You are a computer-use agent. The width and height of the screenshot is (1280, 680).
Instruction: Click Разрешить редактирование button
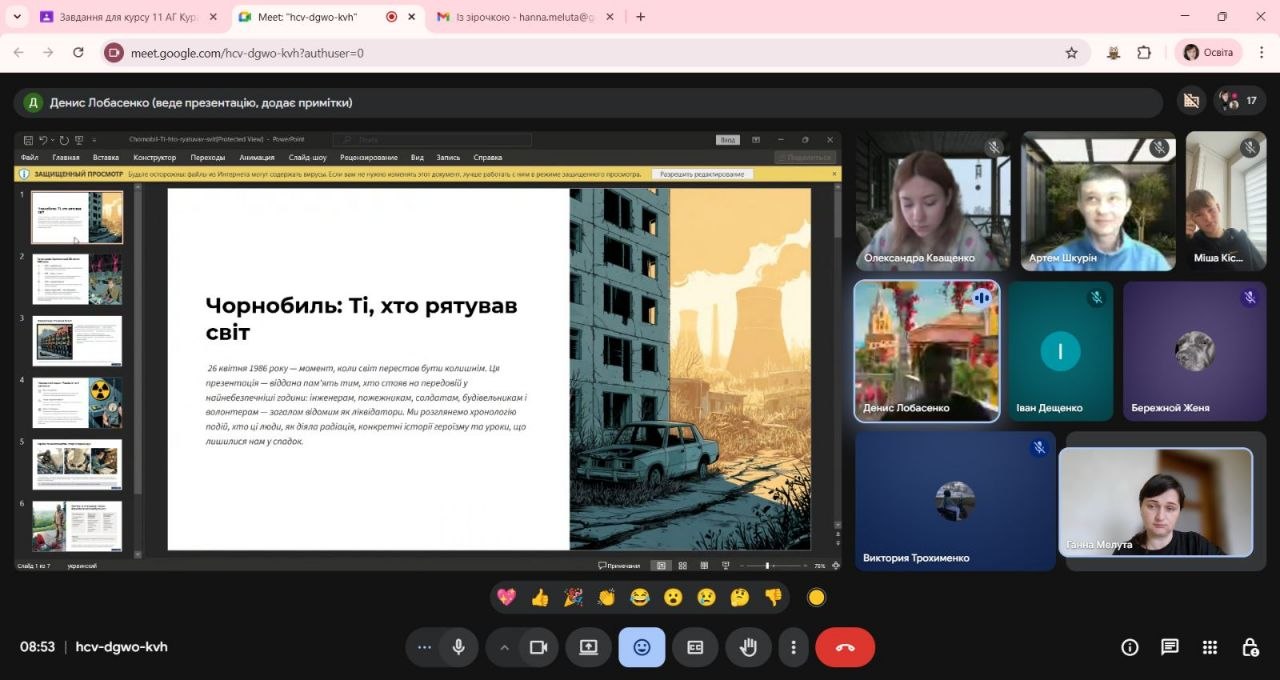702,174
